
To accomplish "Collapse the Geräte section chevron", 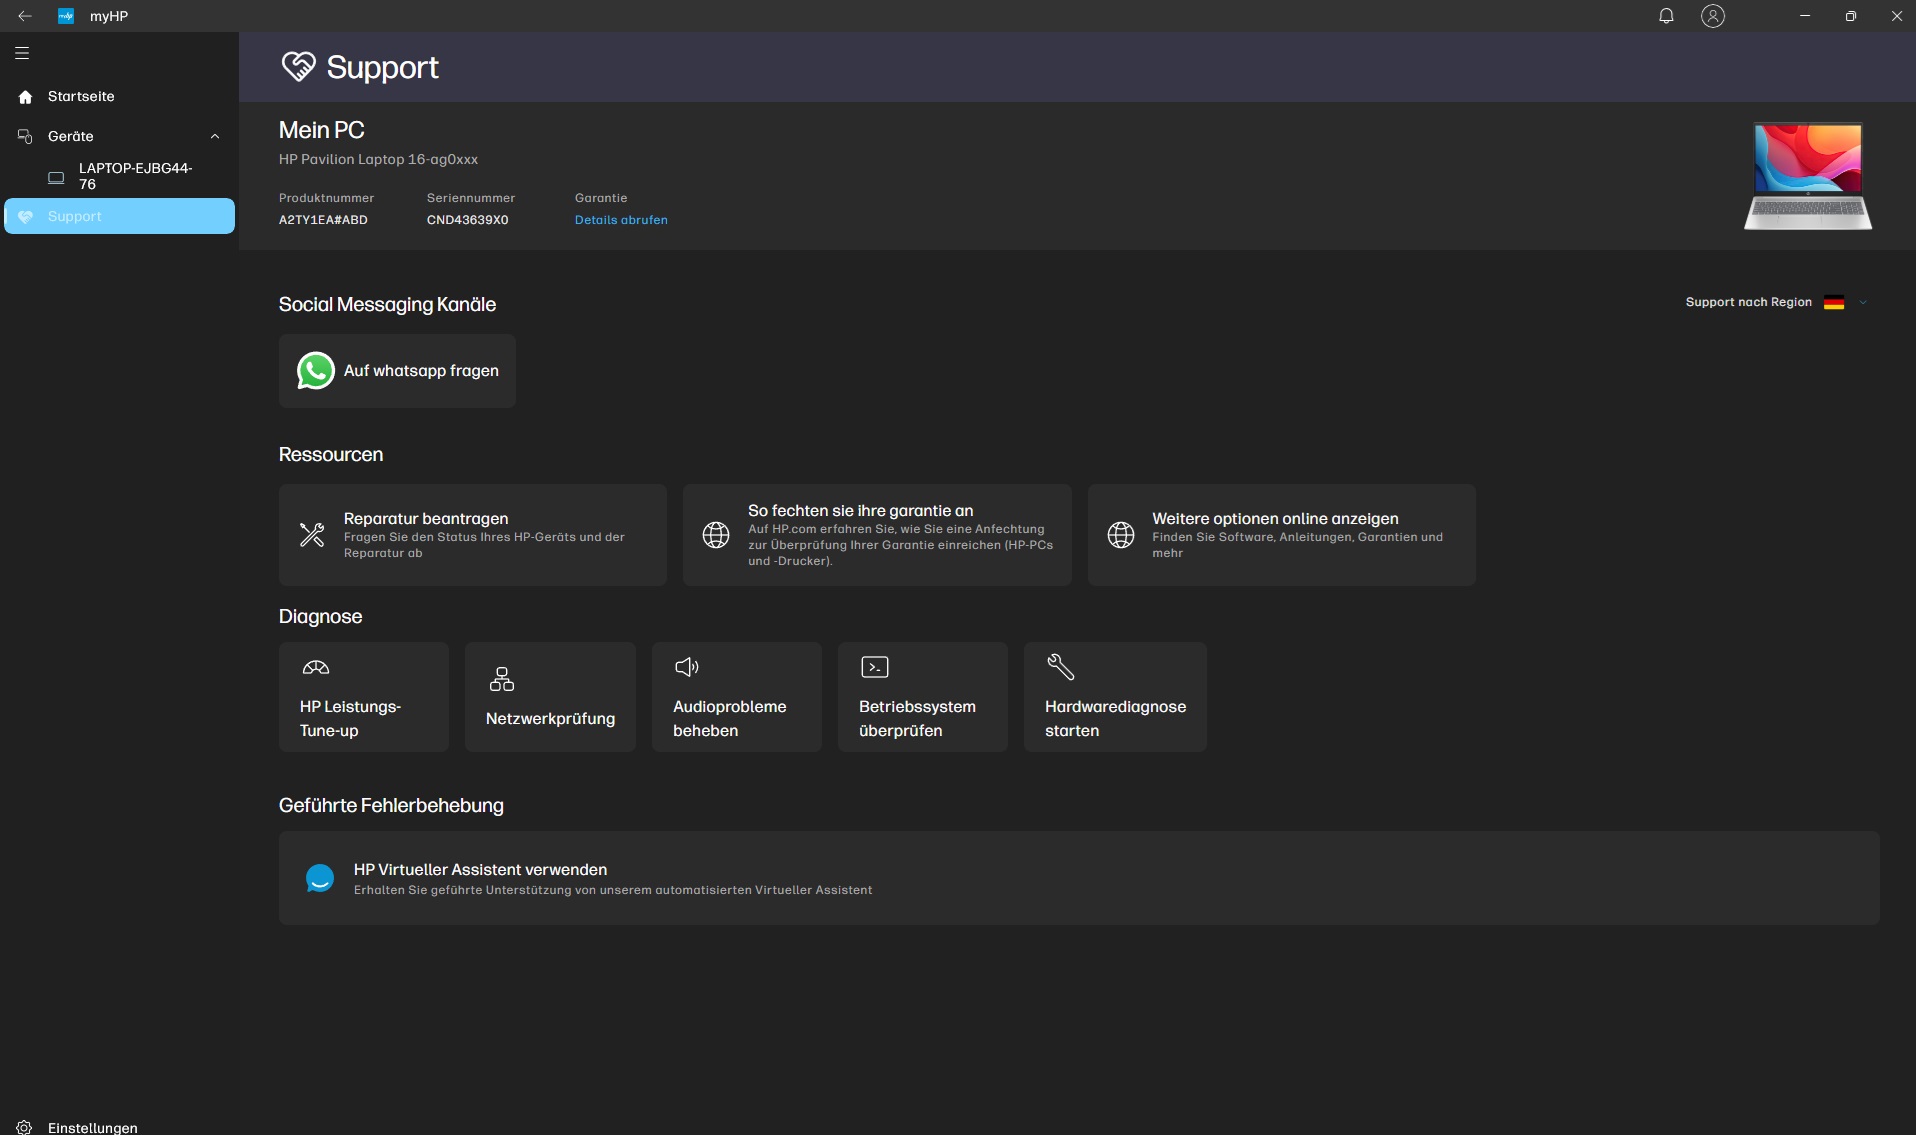I will (x=215, y=136).
